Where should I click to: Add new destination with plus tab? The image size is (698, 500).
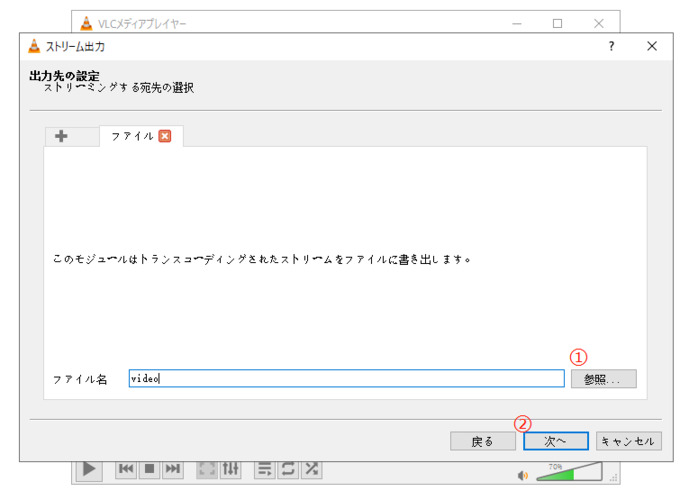click(62, 136)
